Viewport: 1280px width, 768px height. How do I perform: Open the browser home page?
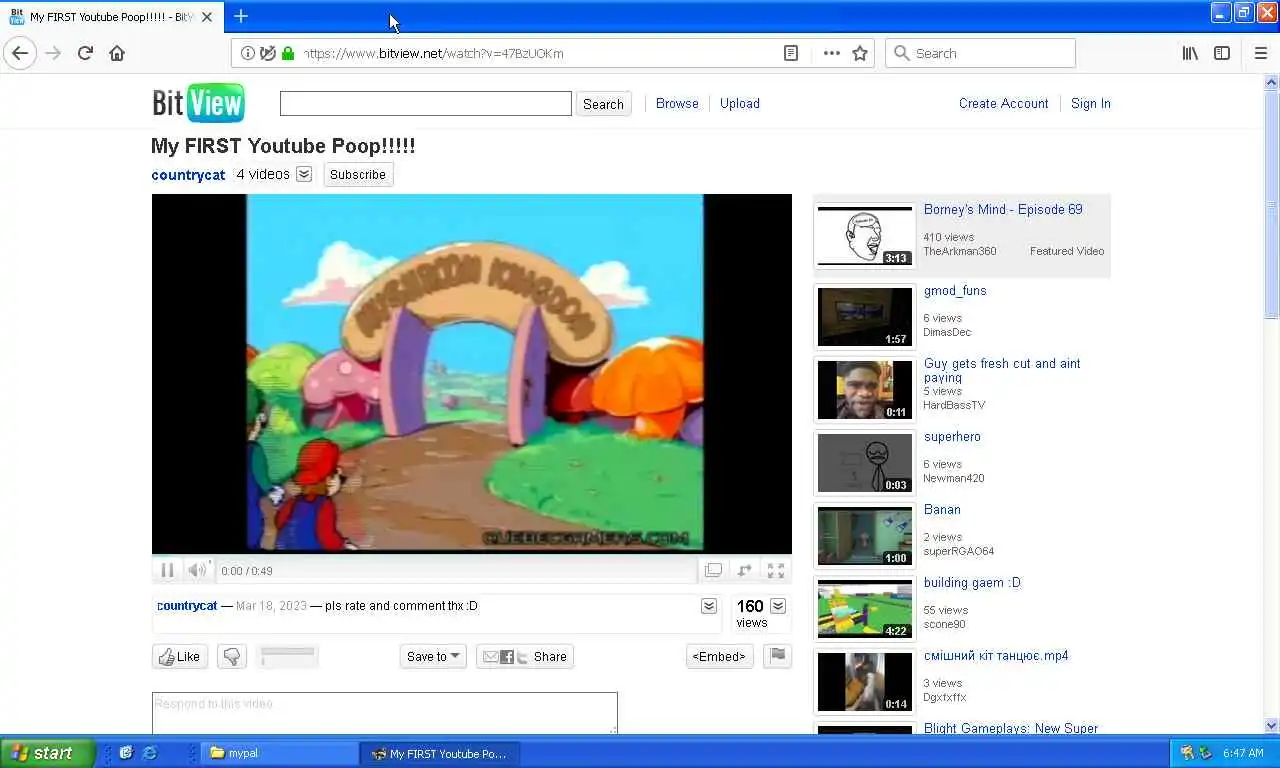point(117,53)
